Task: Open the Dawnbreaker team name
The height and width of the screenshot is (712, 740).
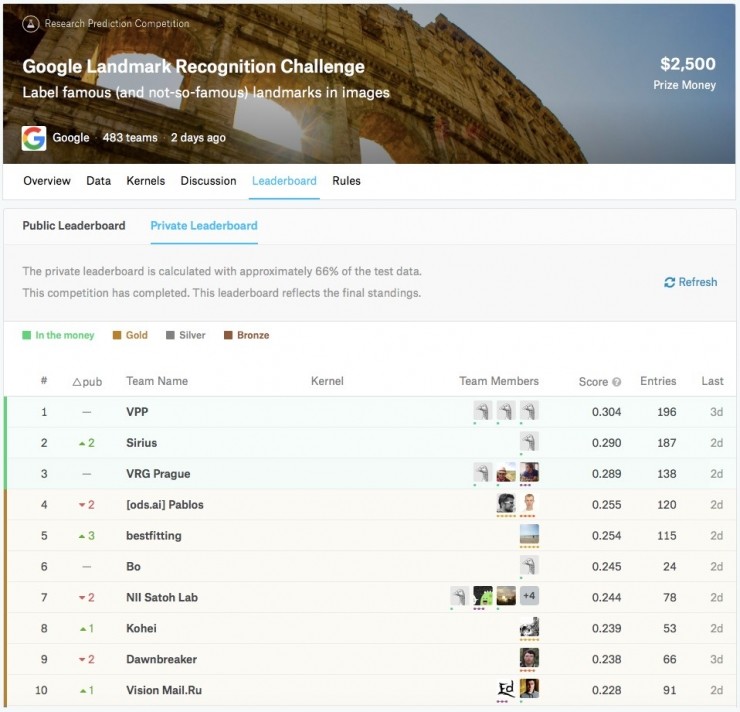Action: (x=161, y=659)
